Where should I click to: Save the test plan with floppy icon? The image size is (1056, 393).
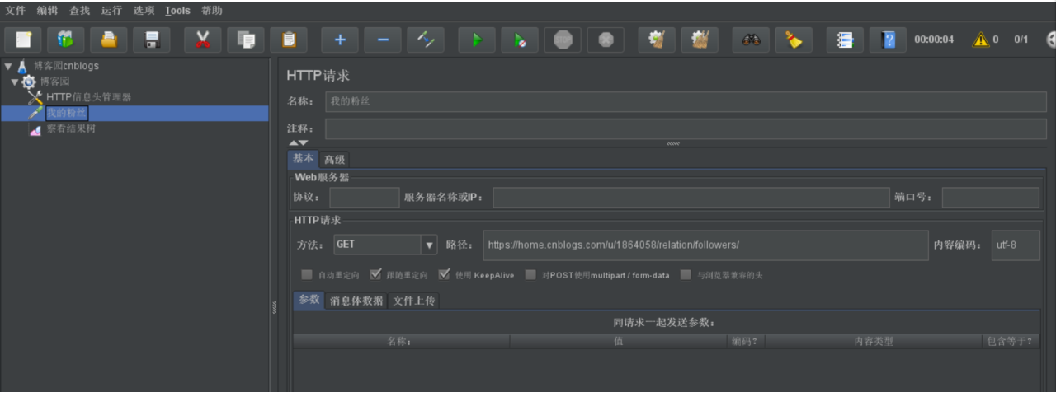[x=152, y=40]
